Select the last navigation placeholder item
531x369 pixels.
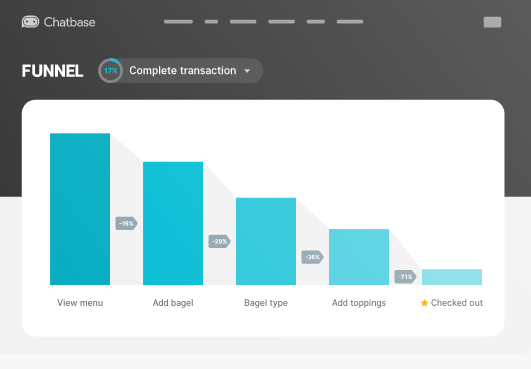350,22
